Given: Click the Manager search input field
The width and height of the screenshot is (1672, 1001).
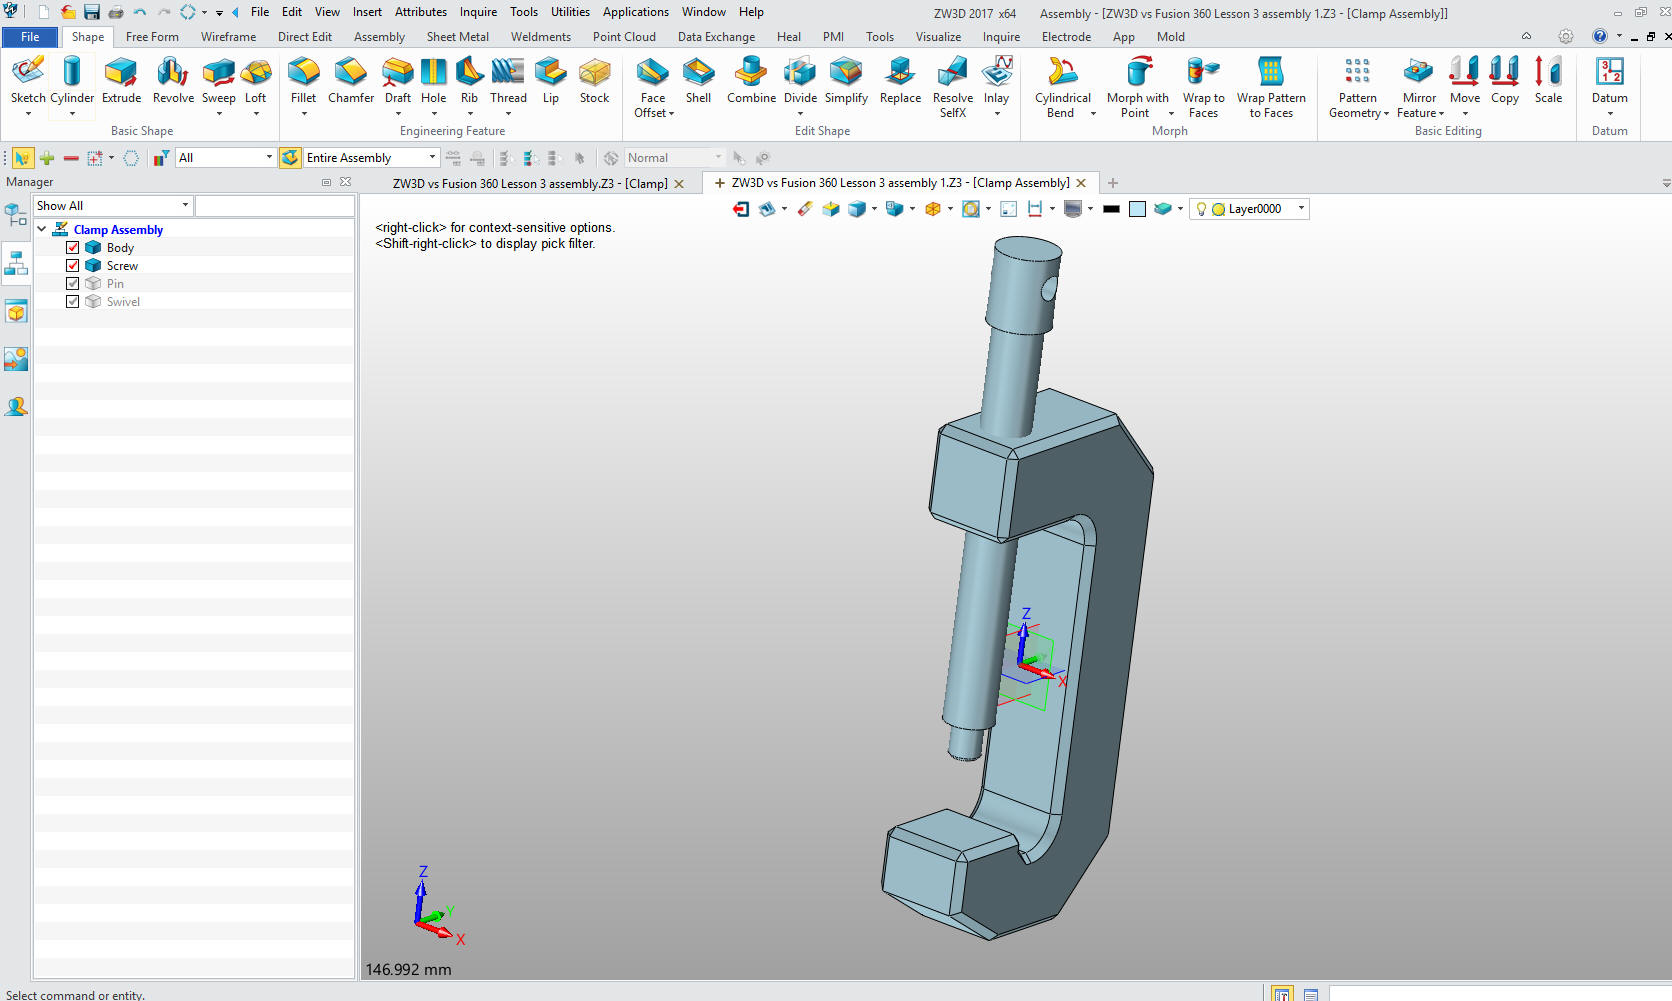Looking at the screenshot, I should pos(274,206).
